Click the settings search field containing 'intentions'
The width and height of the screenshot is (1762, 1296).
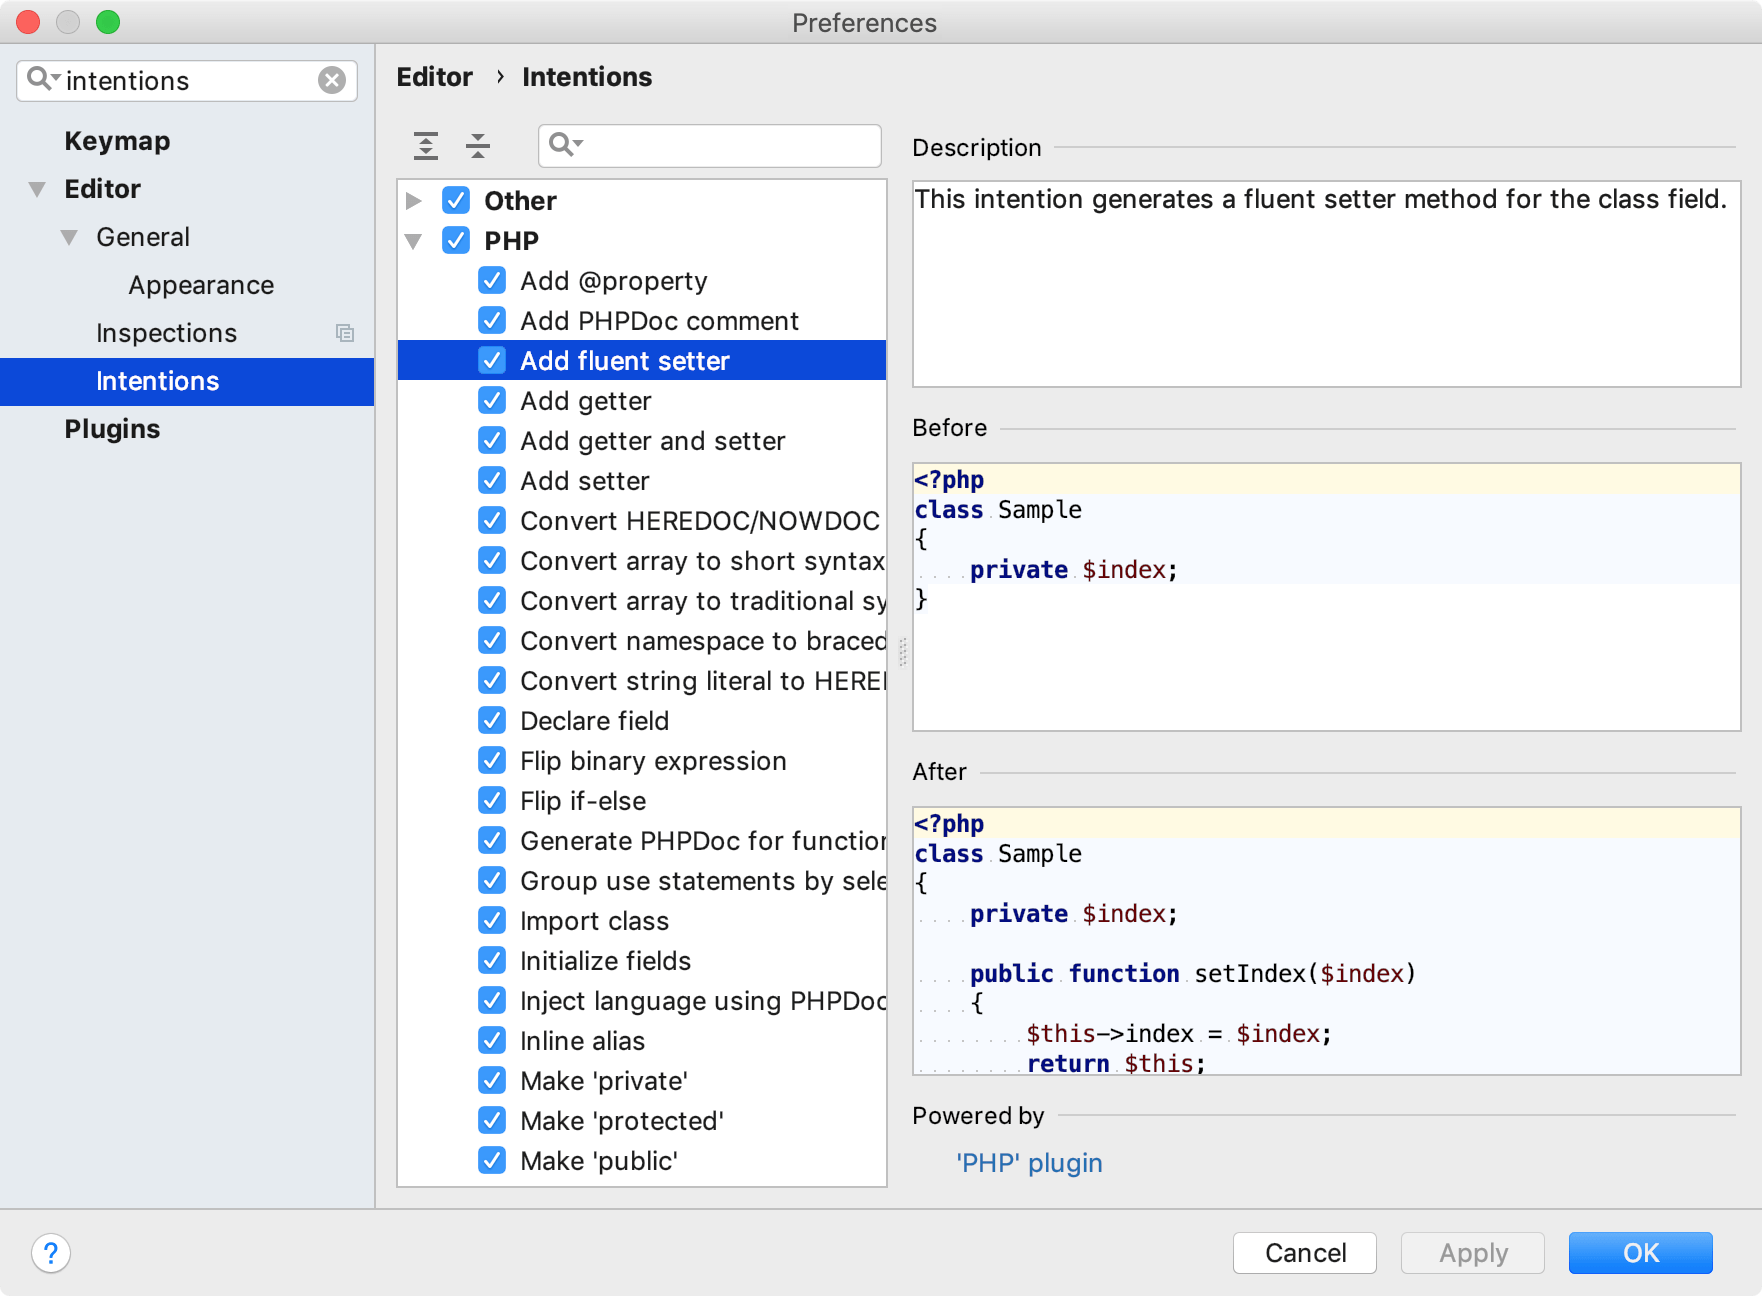pyautogui.click(x=187, y=80)
